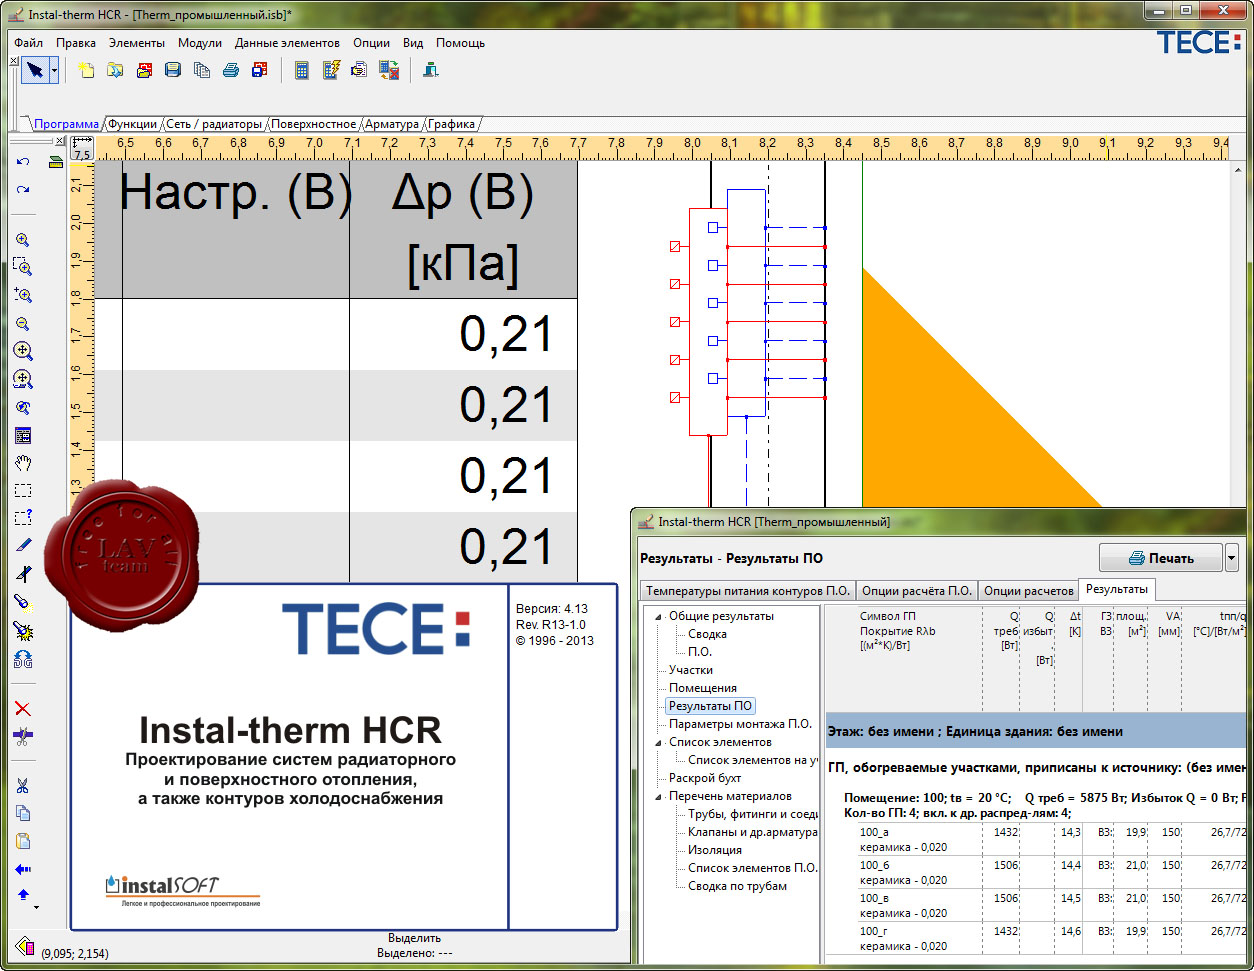
Task: Click the quick calculation lightning icon
Action: [x=331, y=70]
